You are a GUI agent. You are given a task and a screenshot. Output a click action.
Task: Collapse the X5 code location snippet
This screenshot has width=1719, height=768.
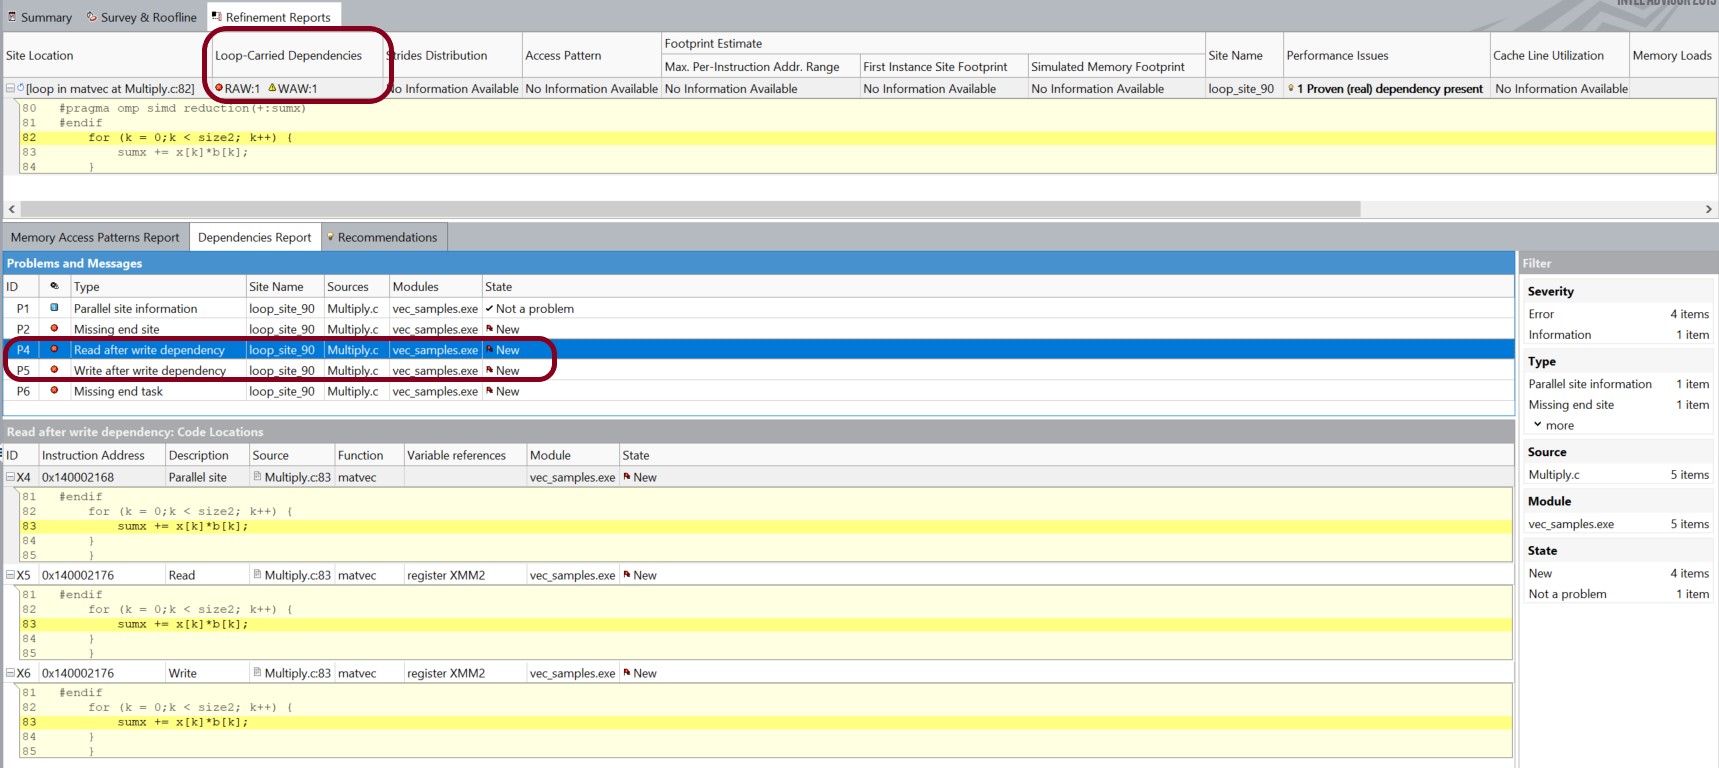(10, 575)
